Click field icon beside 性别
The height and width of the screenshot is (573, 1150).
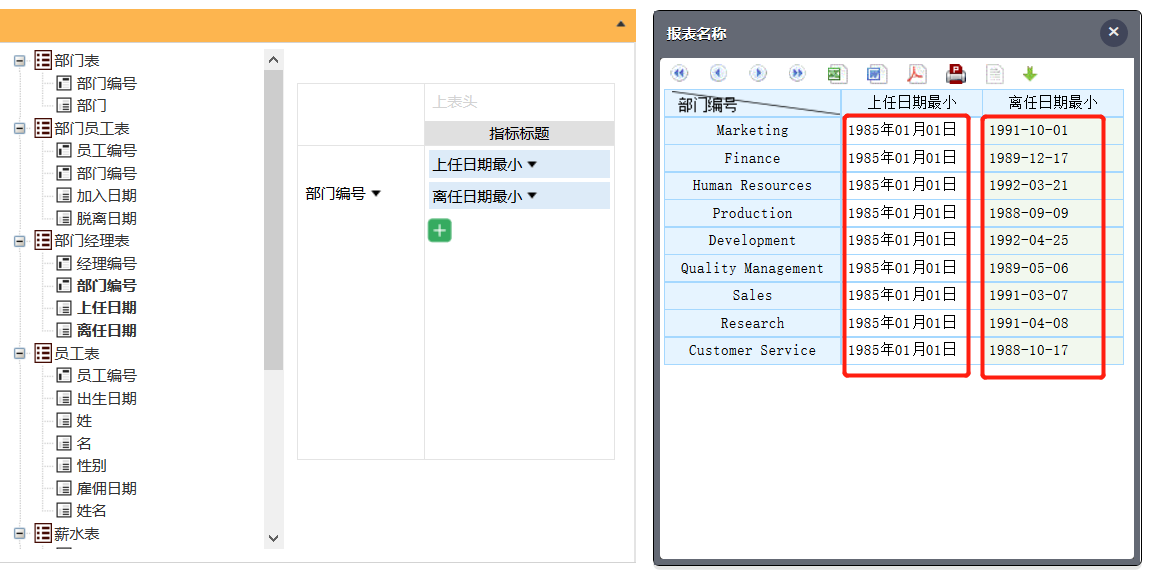click(64, 466)
